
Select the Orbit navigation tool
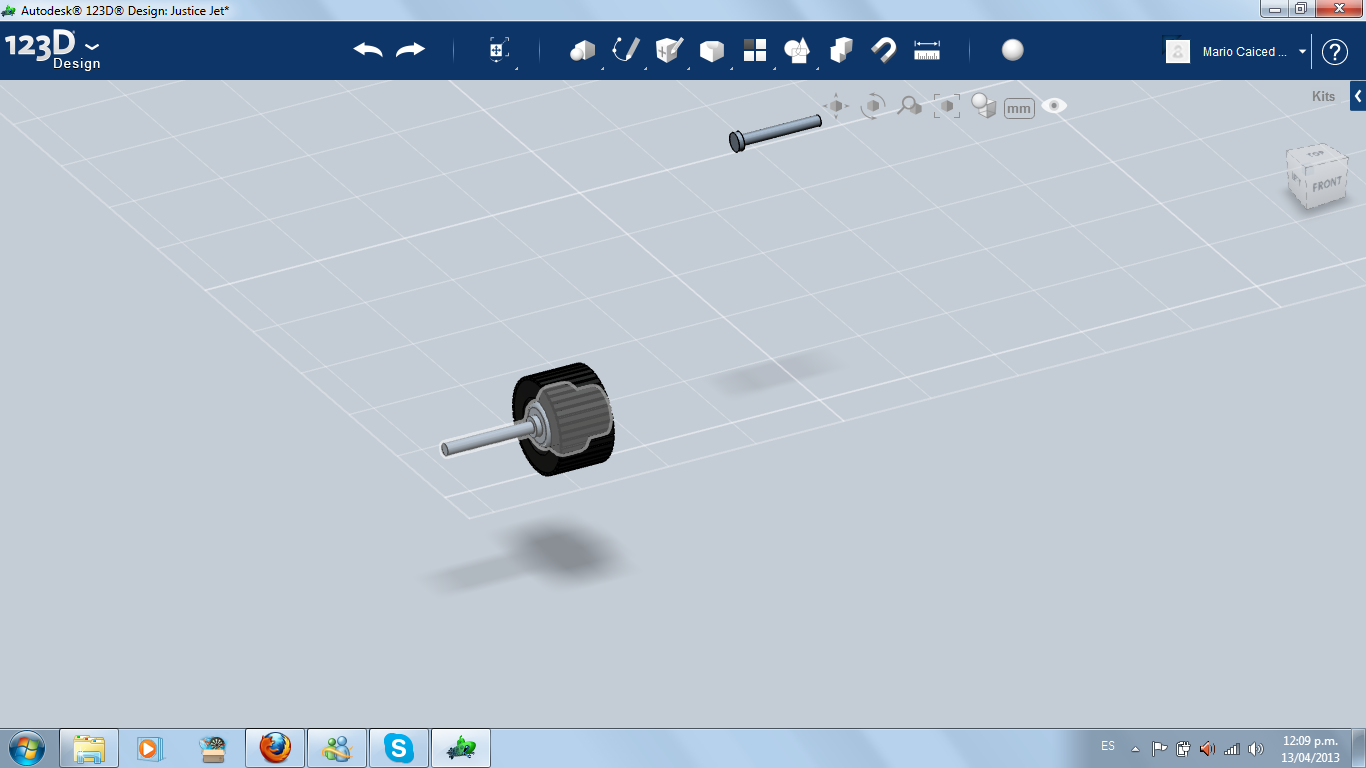click(873, 106)
